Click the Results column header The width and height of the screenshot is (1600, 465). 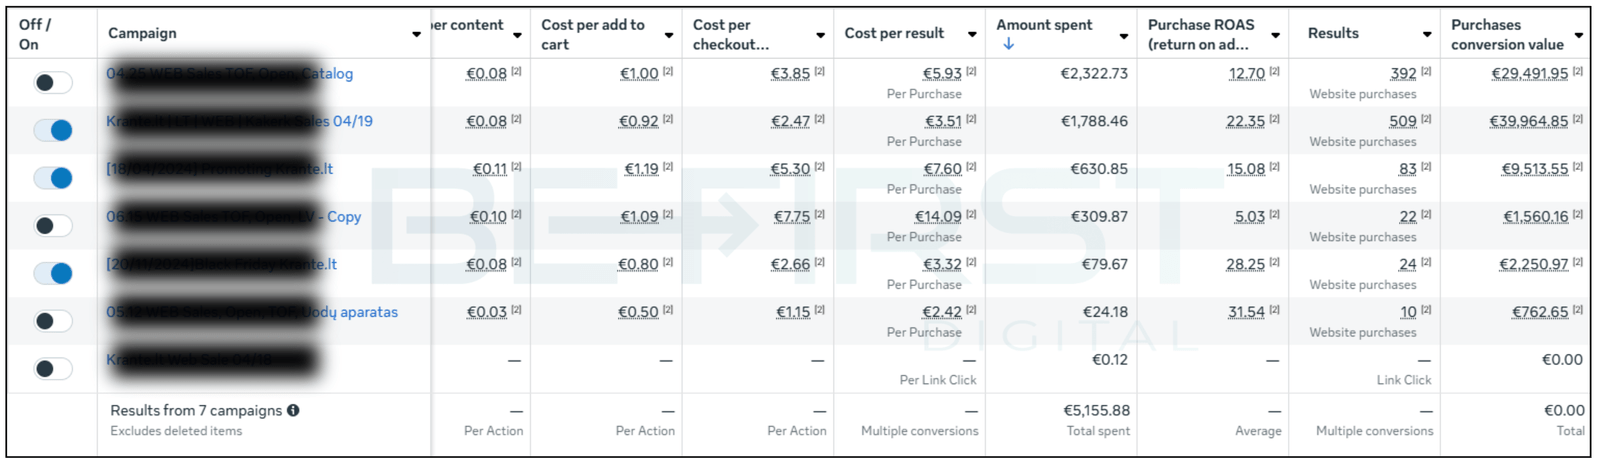pos(1333,34)
